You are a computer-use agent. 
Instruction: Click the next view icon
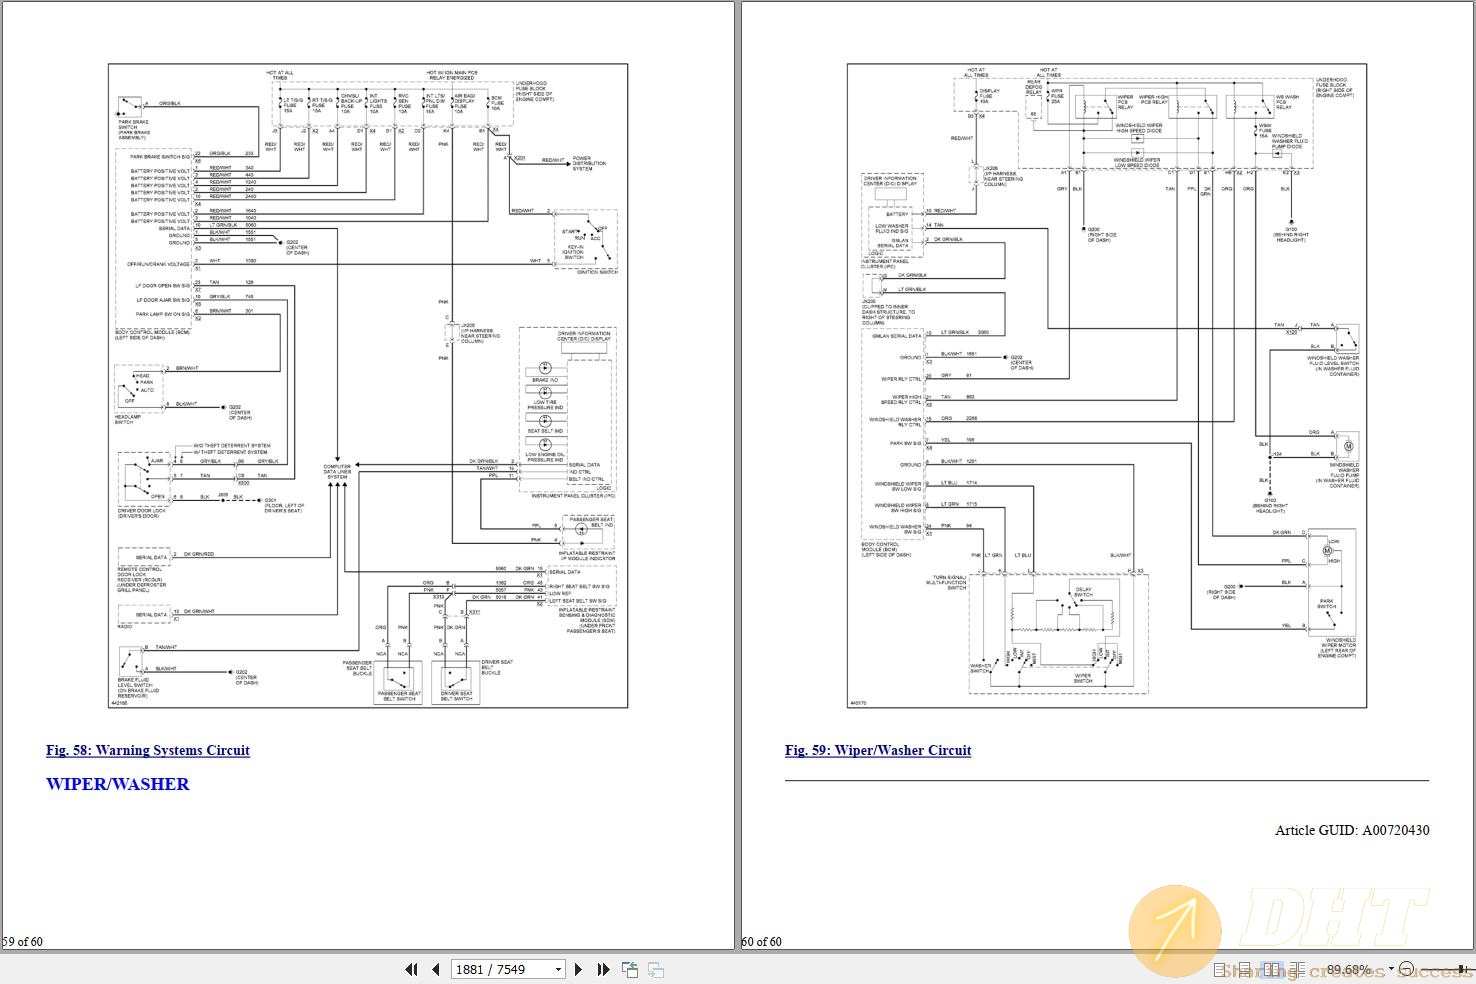click(656, 969)
